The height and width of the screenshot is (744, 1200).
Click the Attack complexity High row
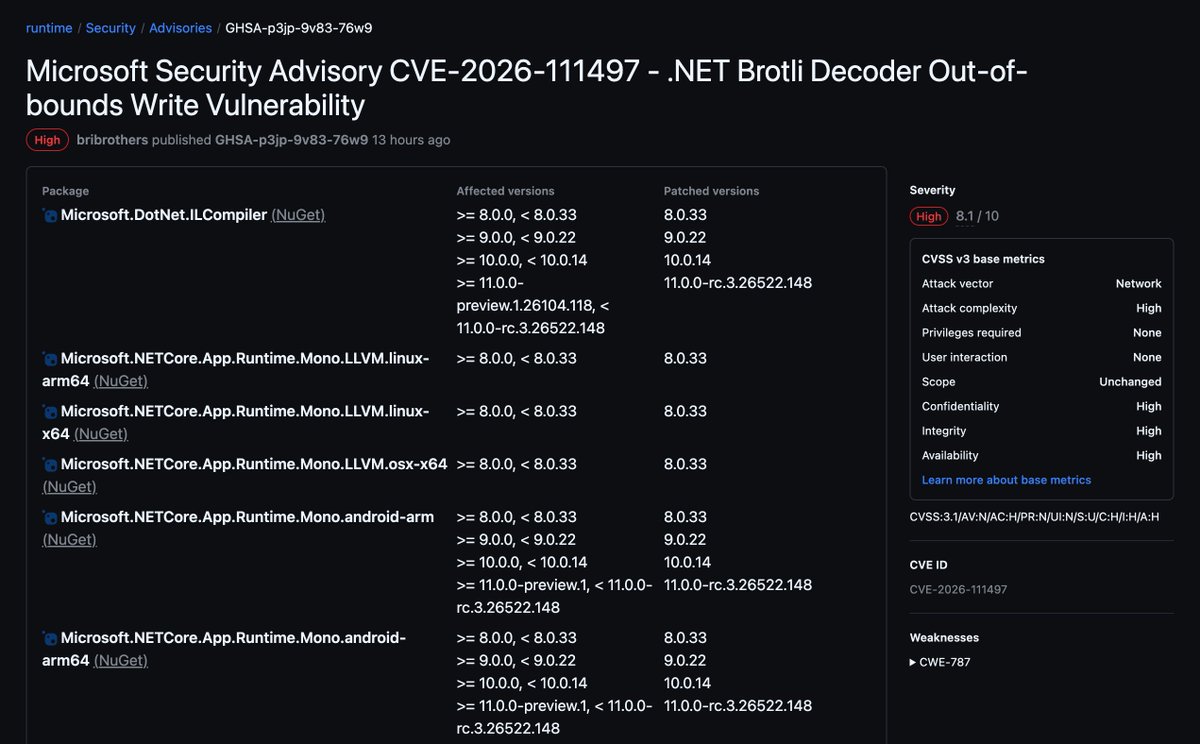click(x=1041, y=308)
